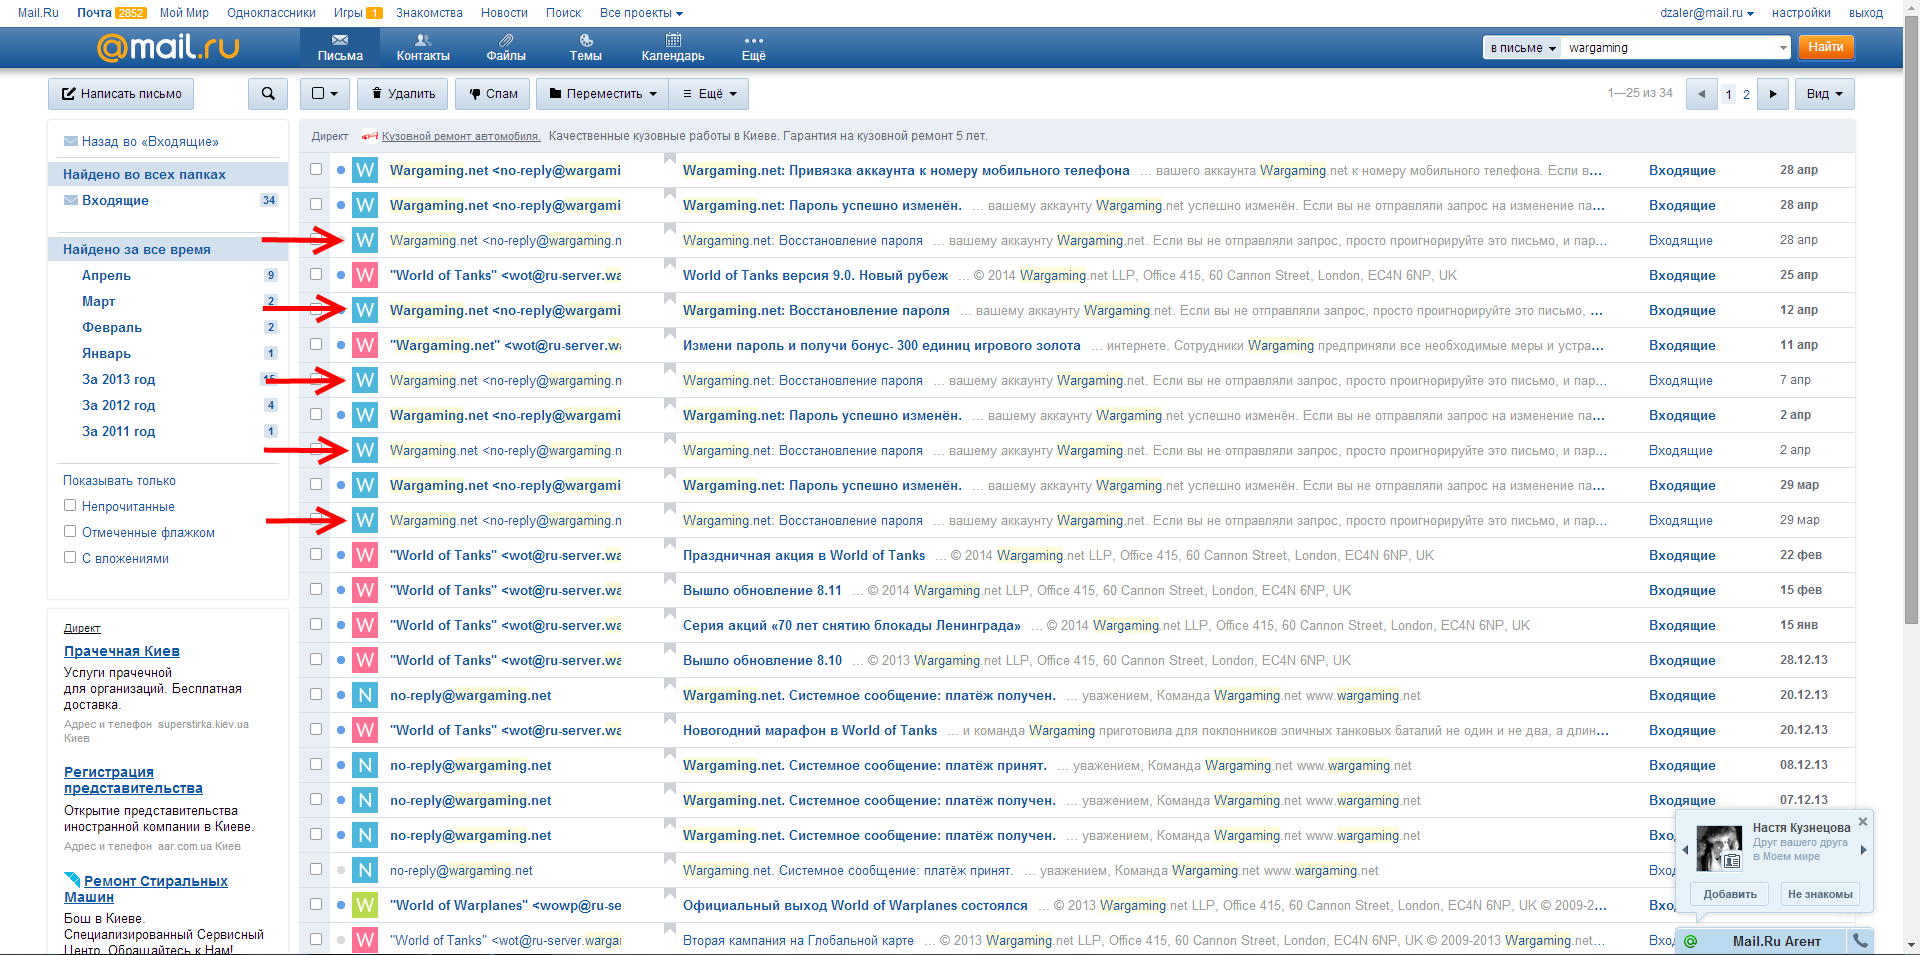
Task: Close the Настя Кузнецова friend suggestion popup
Action: 1862,821
